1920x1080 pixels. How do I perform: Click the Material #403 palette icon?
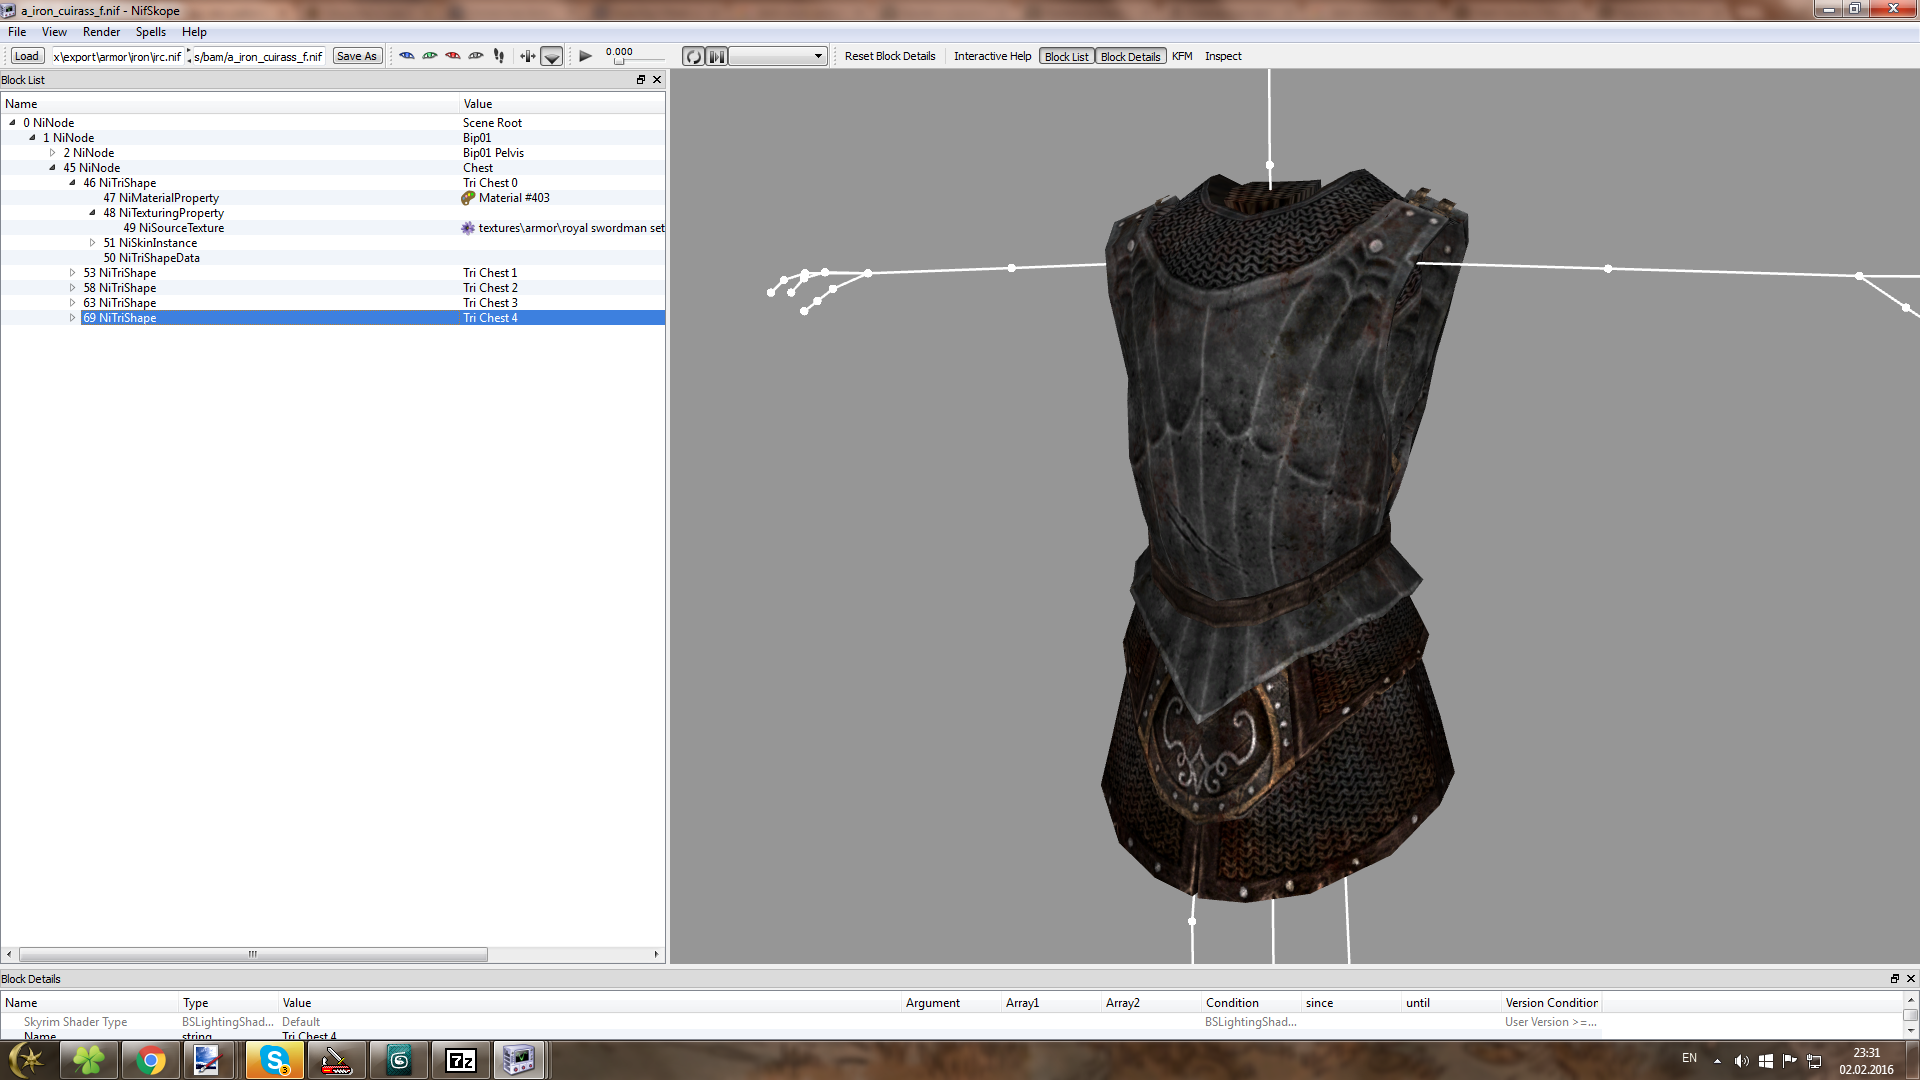[x=468, y=198]
